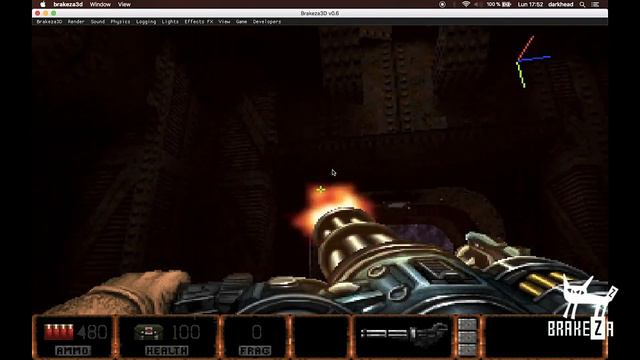Viewport: 640px width, 360px height.
Task: Open the Developers menu
Action: [x=267, y=22]
